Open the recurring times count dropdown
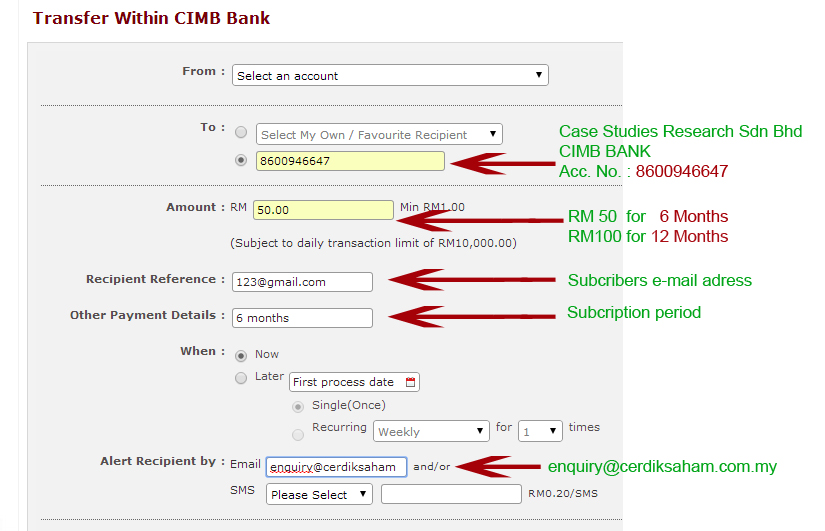The image size is (825, 531). click(x=540, y=431)
